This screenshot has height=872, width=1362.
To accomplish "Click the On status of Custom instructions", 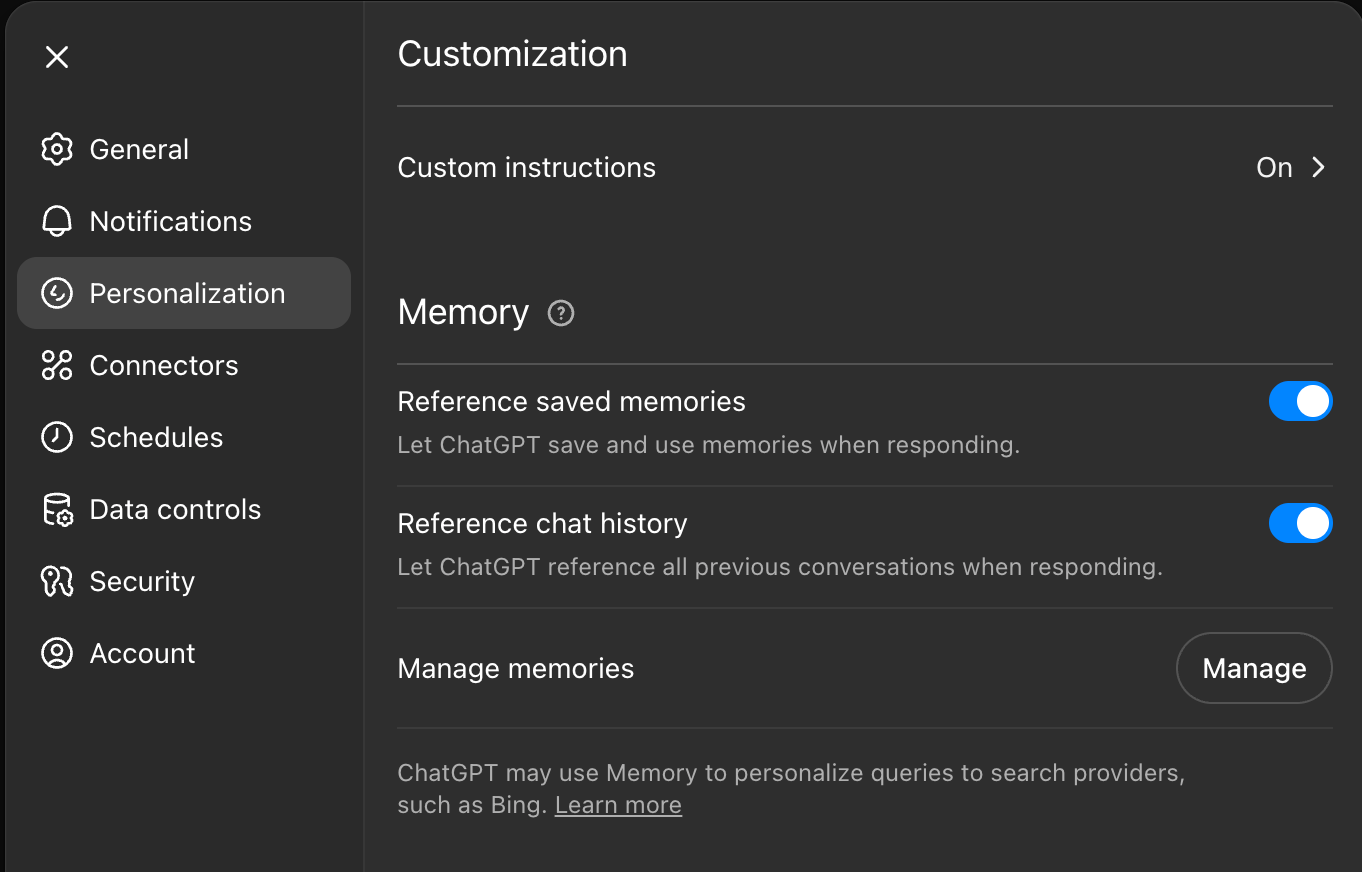I will pos(1274,167).
